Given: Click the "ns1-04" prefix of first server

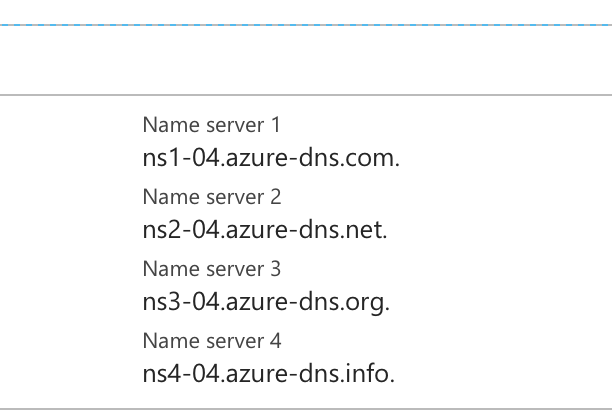Looking at the screenshot, I should pyautogui.click(x=181, y=158).
